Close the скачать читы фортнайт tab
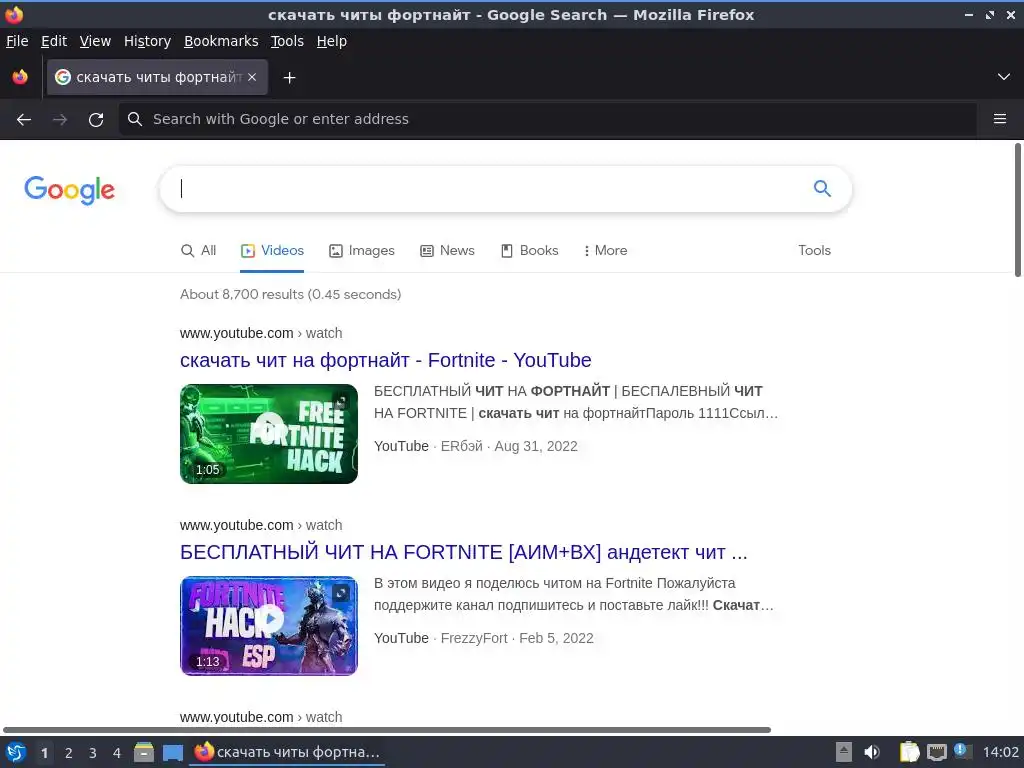 (x=252, y=77)
